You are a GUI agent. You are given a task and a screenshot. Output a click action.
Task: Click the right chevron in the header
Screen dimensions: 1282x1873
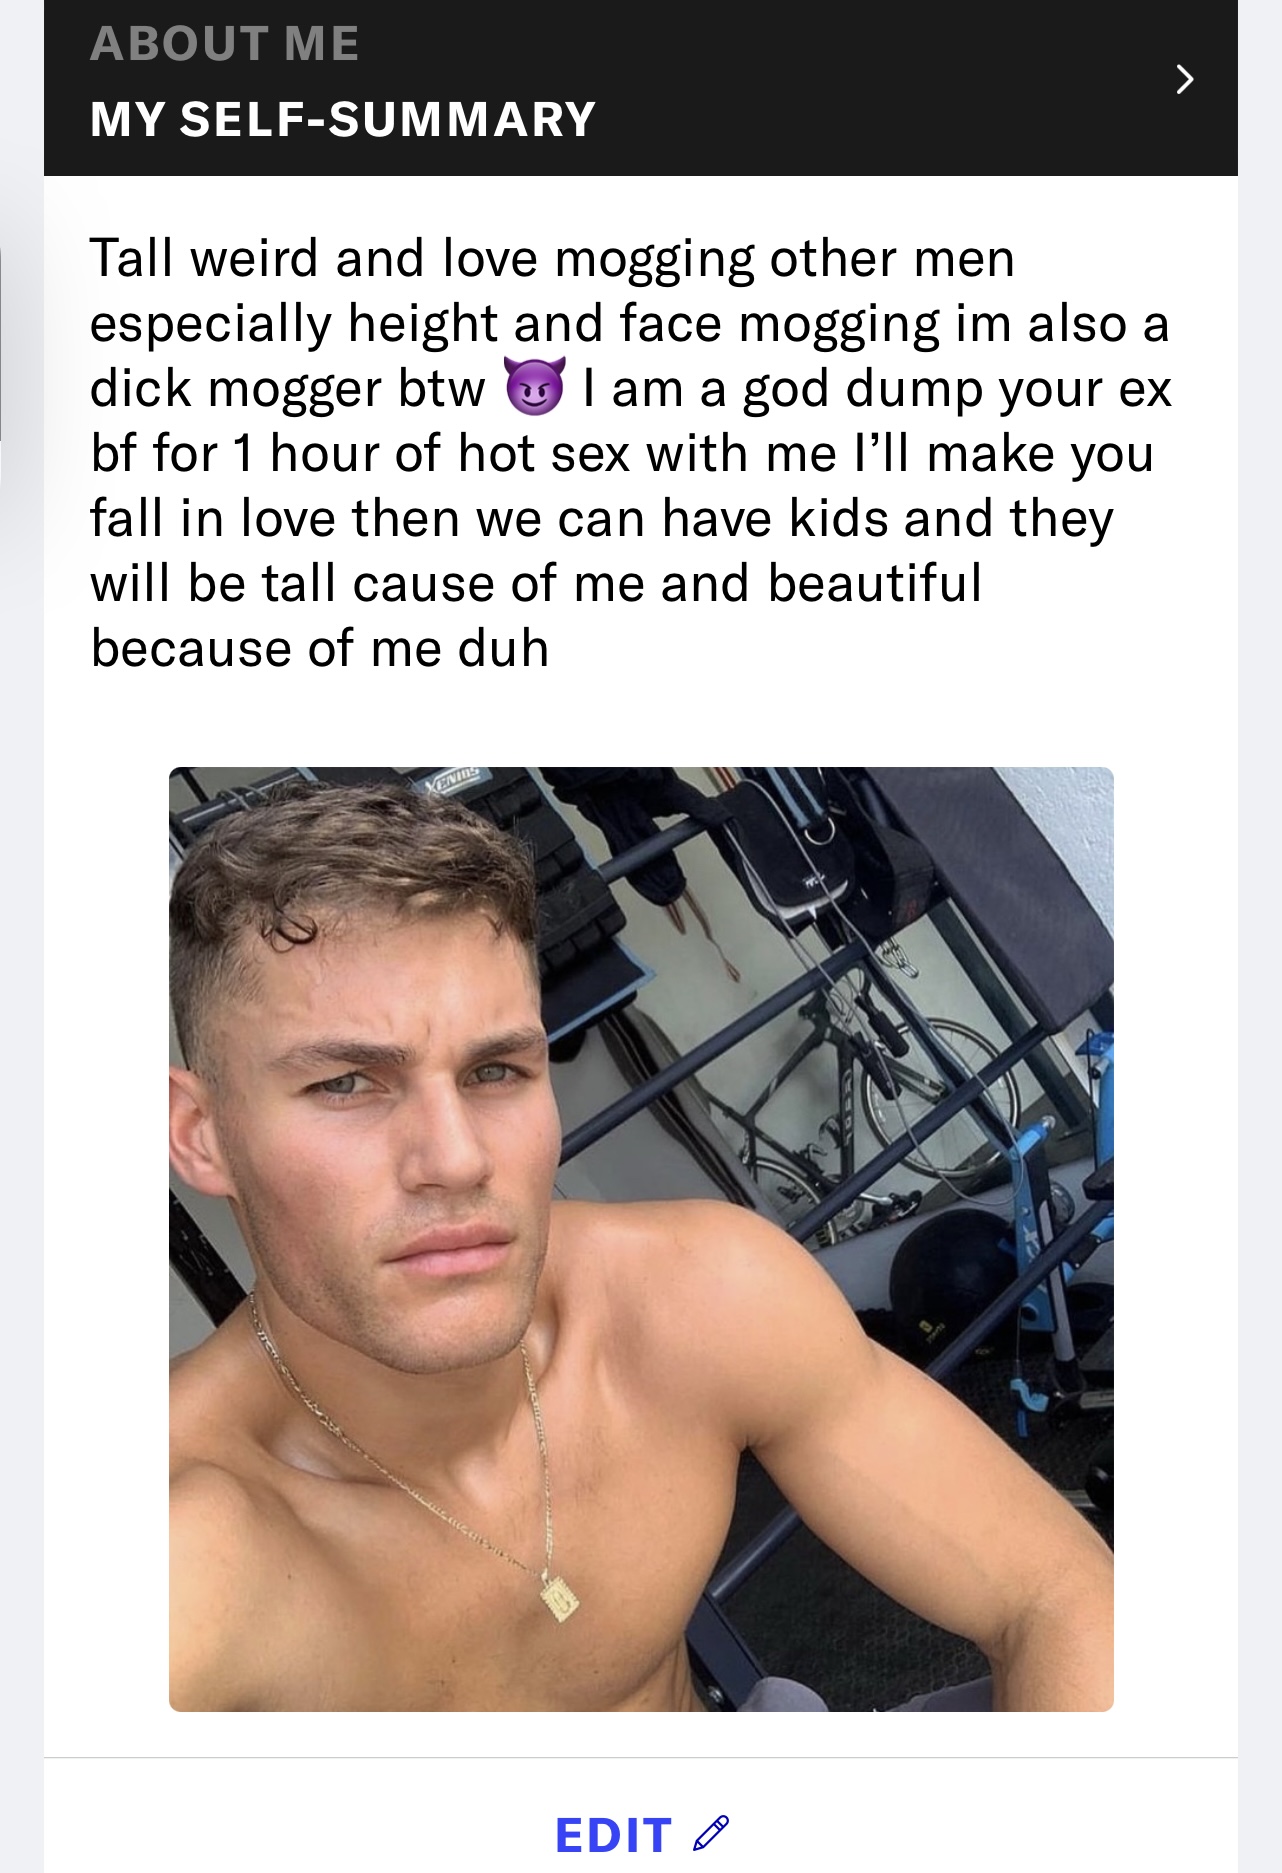1184,79
